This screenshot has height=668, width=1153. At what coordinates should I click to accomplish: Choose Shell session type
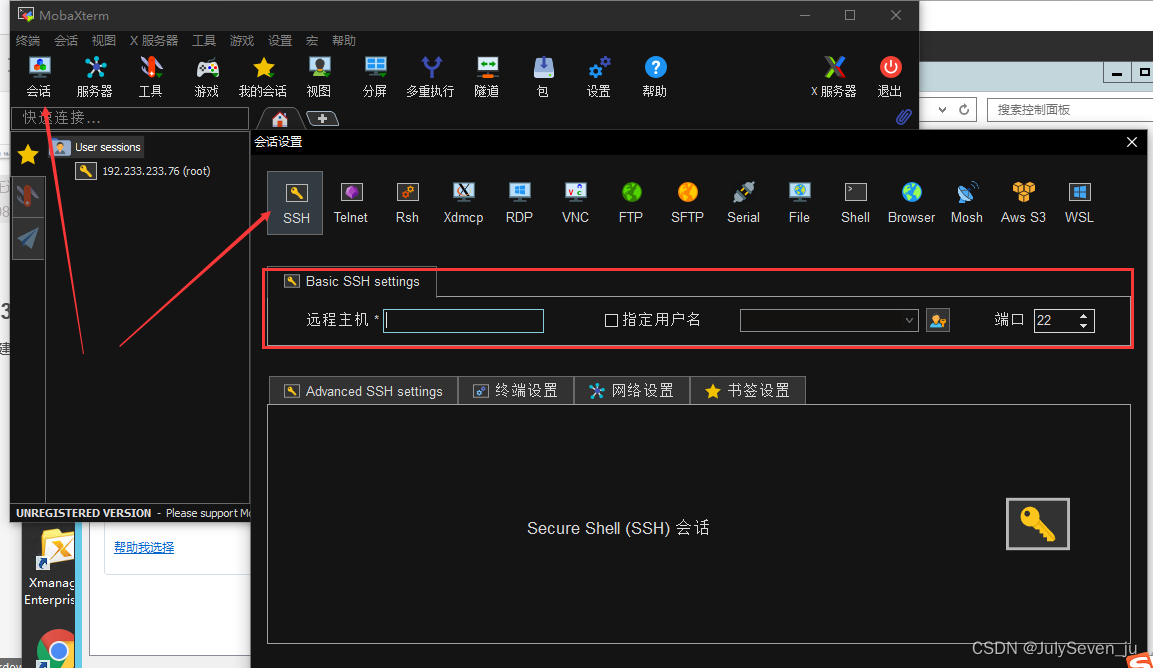855,203
